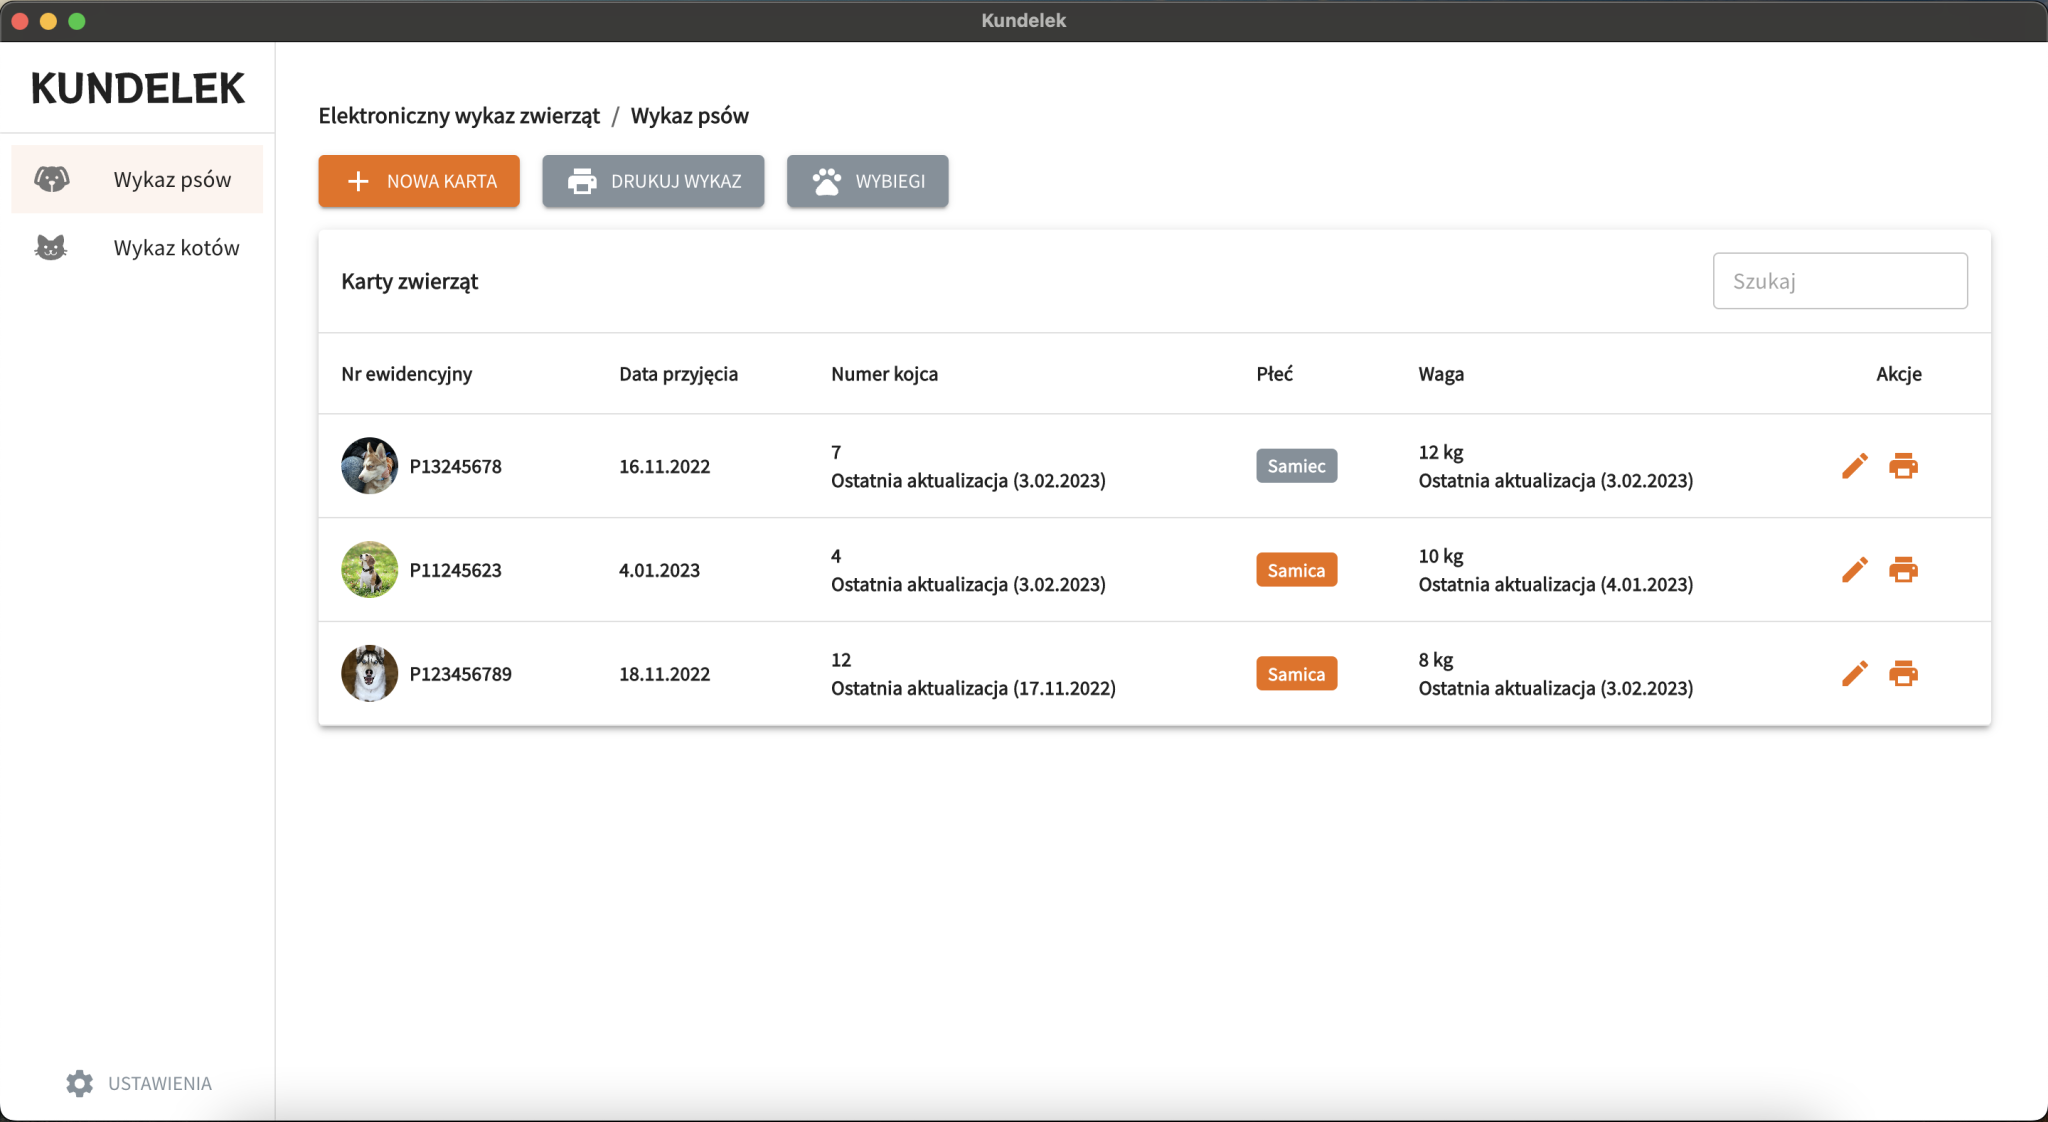Click weight value 8 kg
This screenshot has width=2048, height=1122.
[1435, 660]
